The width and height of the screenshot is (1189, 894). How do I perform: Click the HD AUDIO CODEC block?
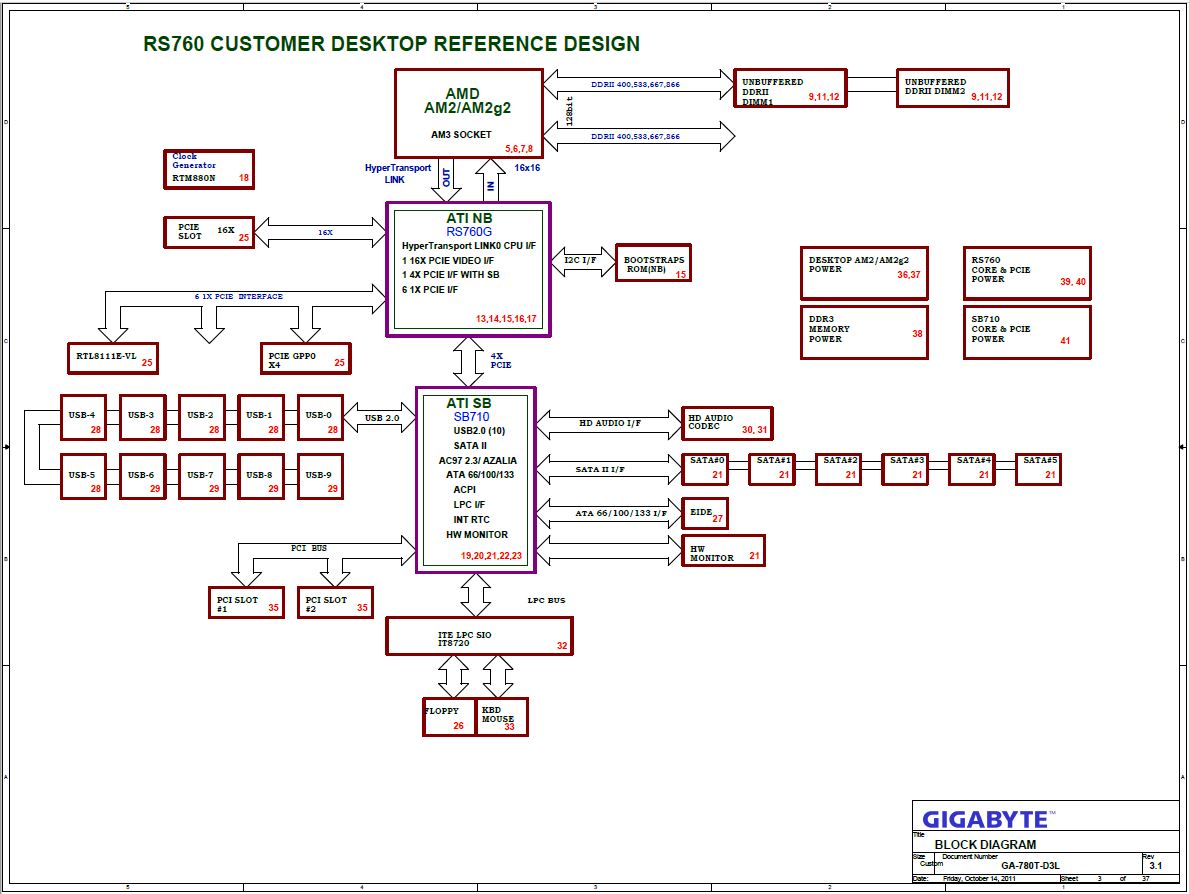click(727, 423)
